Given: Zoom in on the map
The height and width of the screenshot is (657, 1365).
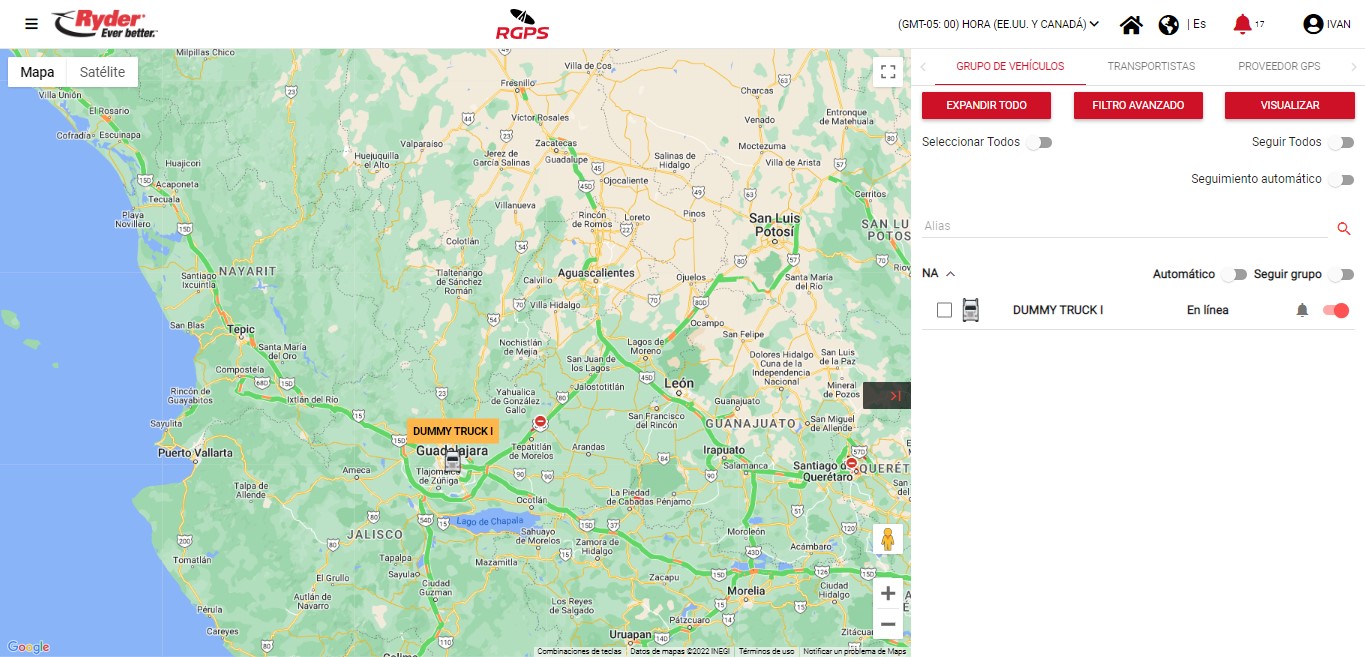Looking at the screenshot, I should coord(887,593).
